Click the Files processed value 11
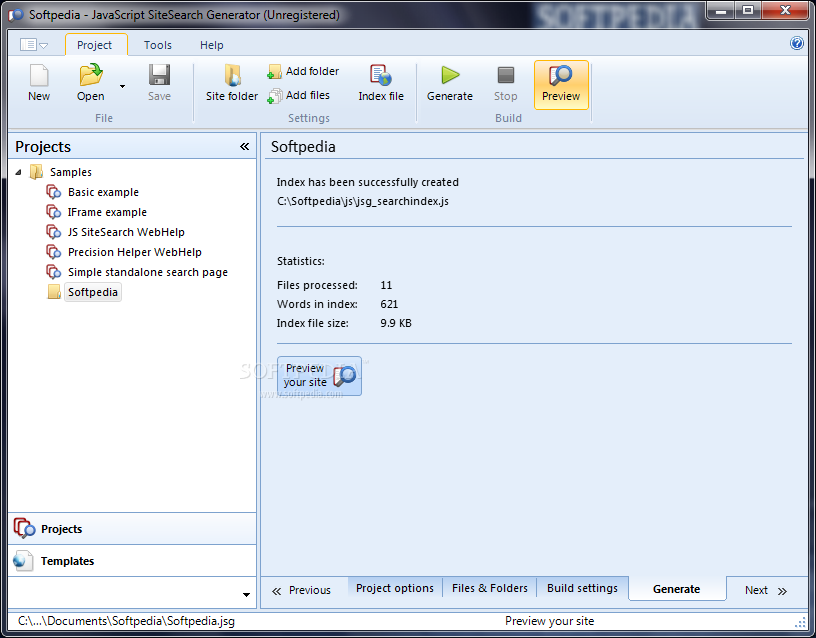 386,285
